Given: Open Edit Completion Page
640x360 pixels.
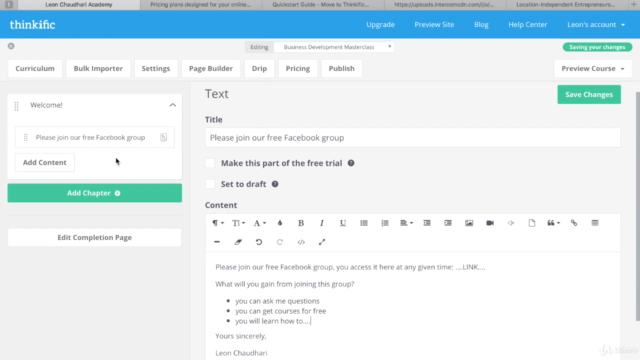Looking at the screenshot, I should click(95, 238).
